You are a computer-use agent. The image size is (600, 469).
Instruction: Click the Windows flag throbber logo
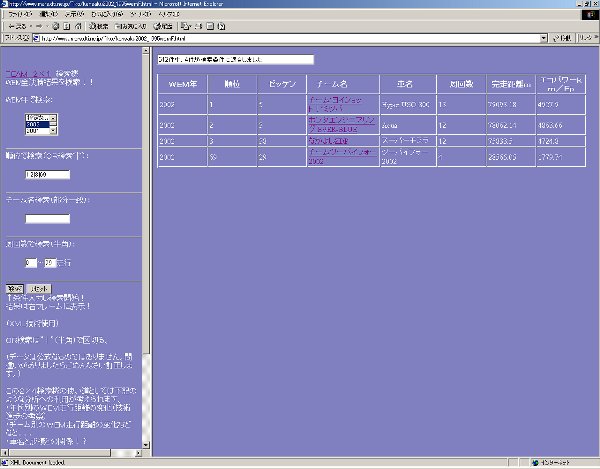(x=590, y=15)
